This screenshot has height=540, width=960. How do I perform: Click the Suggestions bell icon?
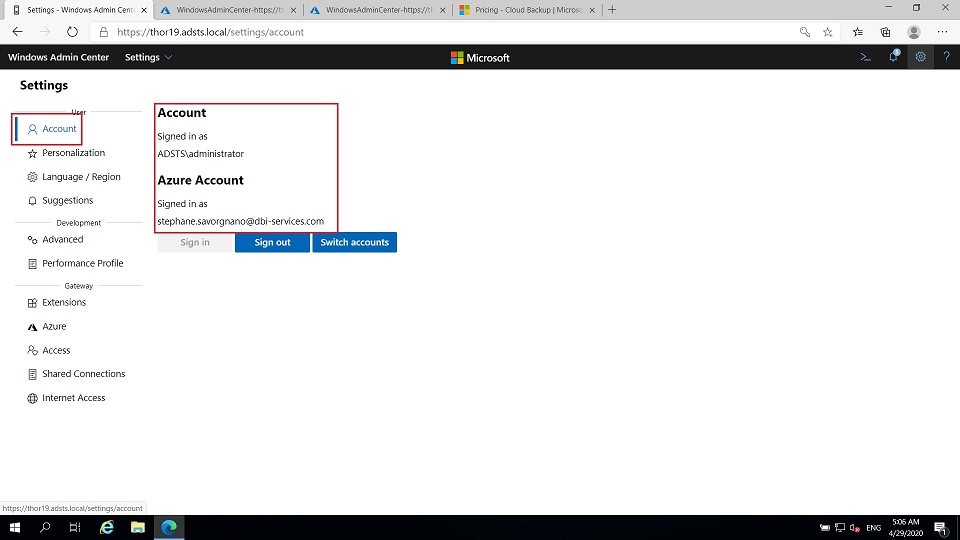pyautogui.click(x=32, y=201)
